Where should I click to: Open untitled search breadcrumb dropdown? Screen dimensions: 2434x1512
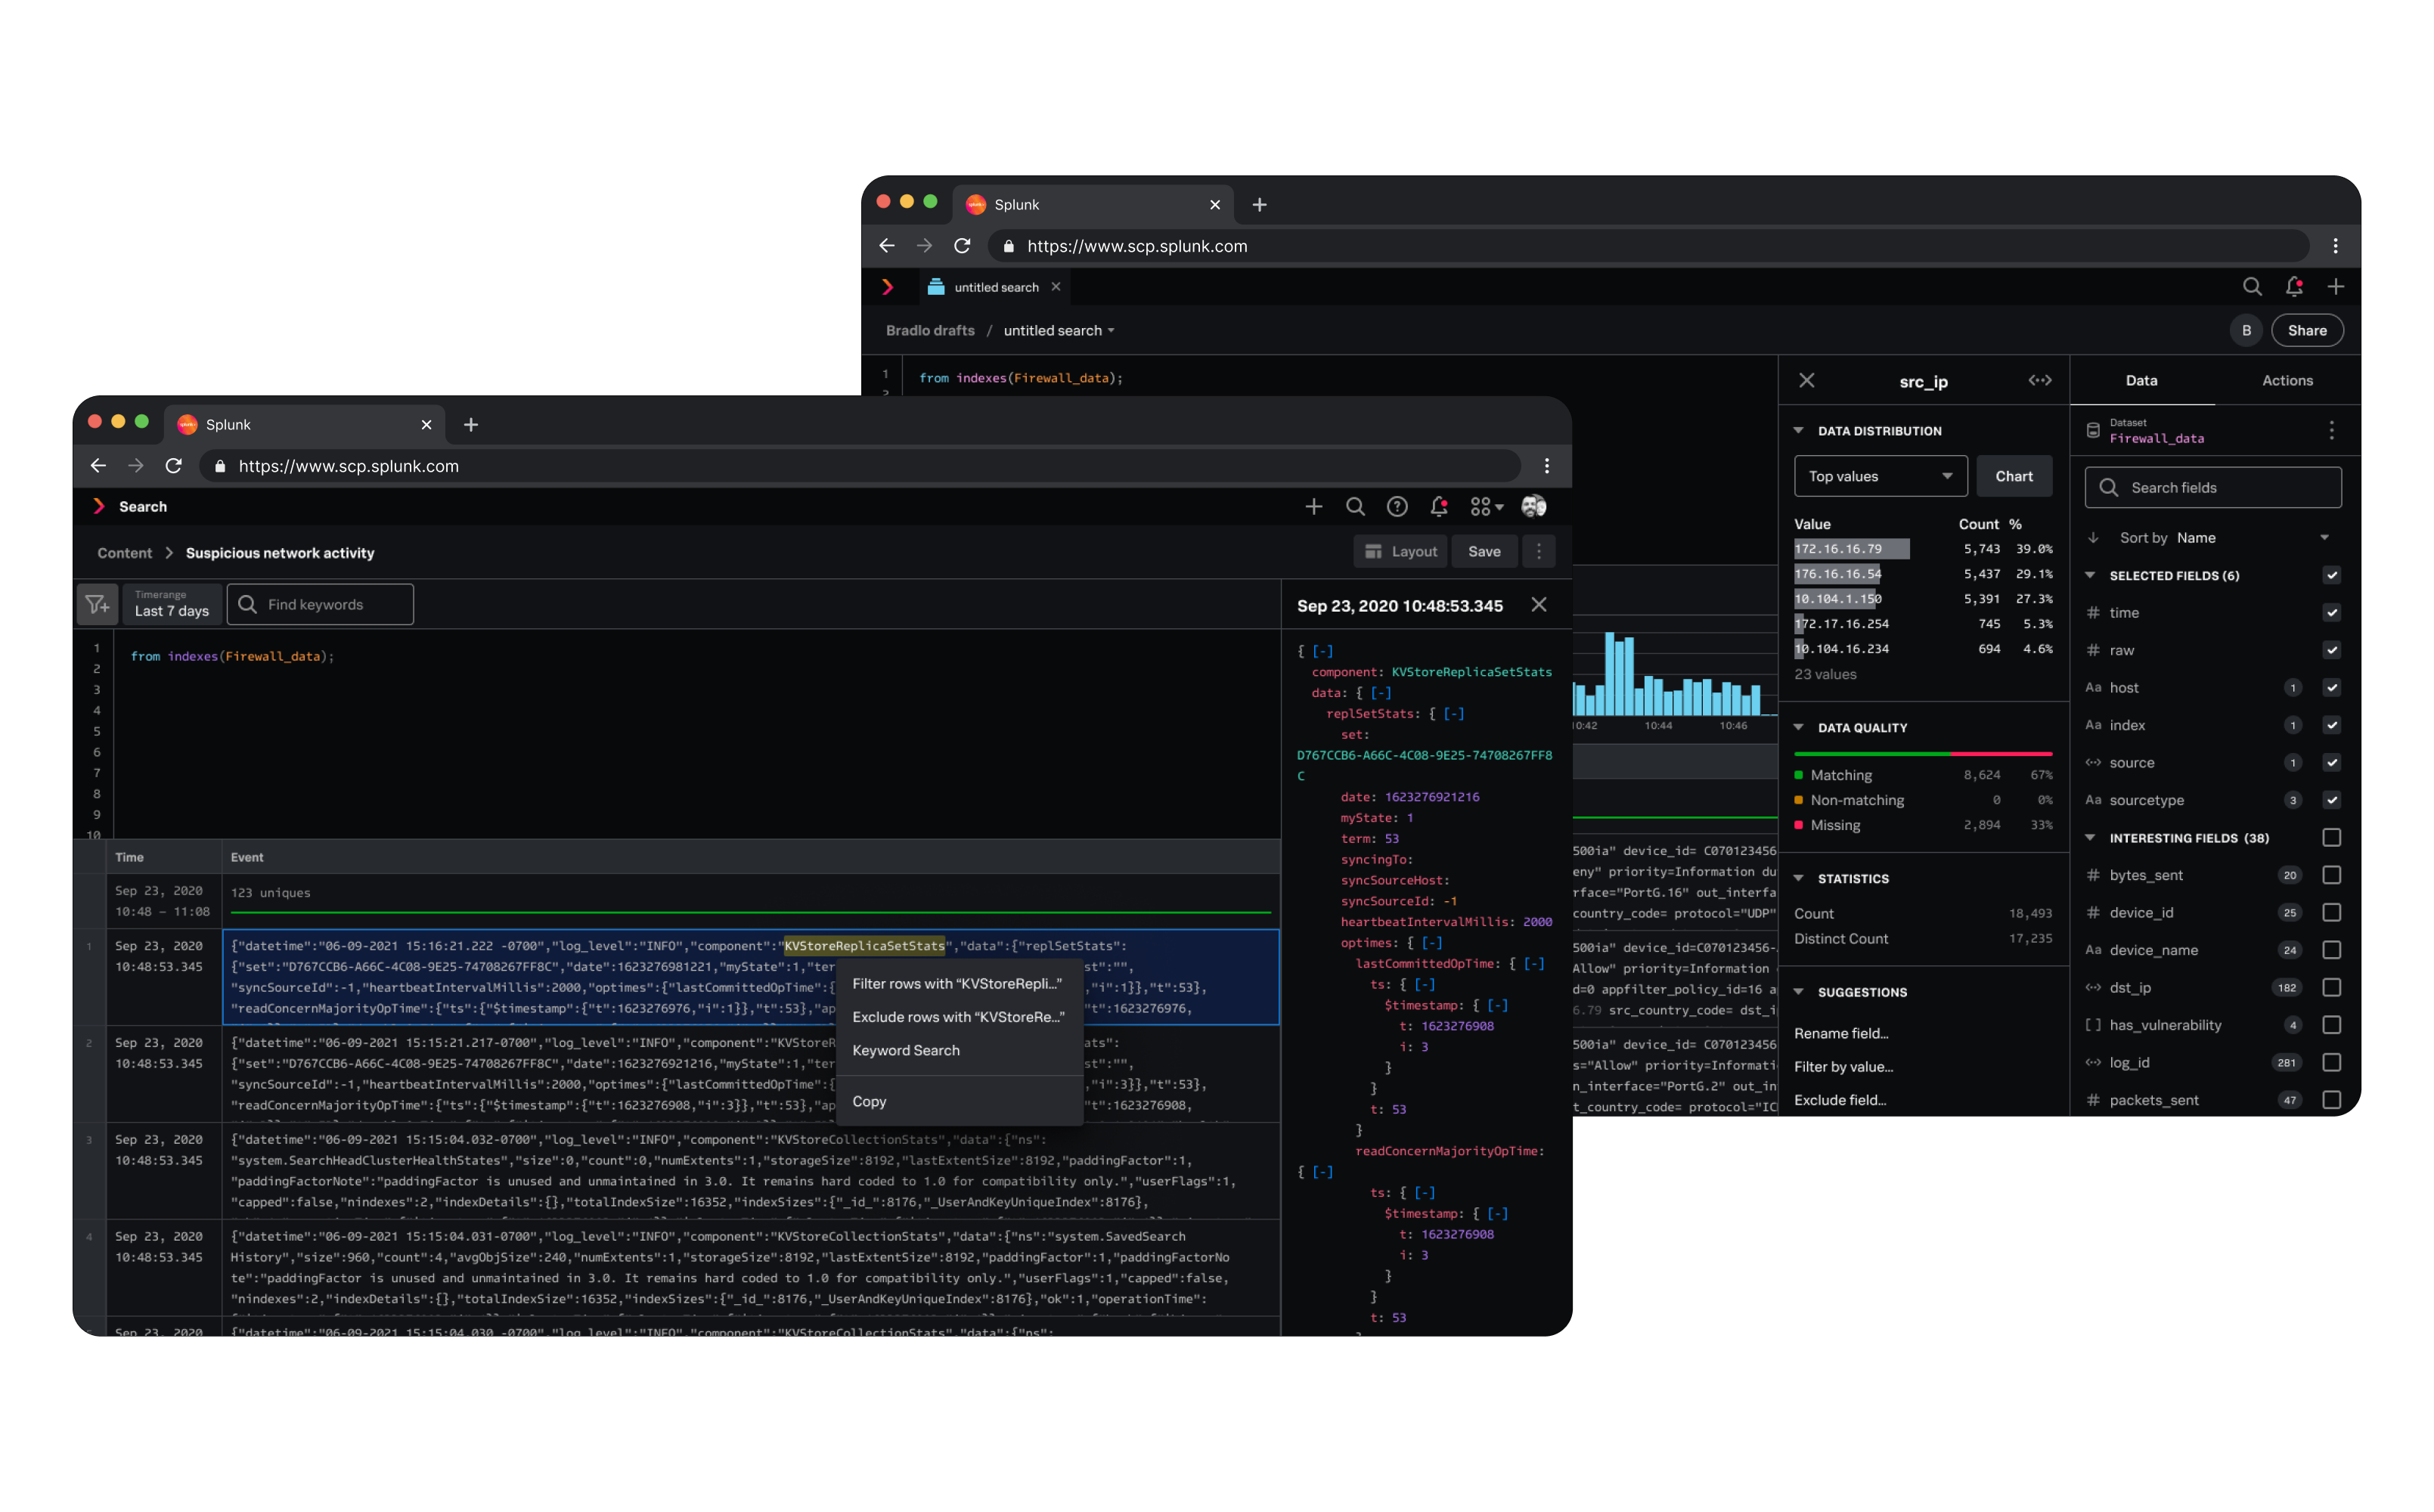[x=1059, y=331]
